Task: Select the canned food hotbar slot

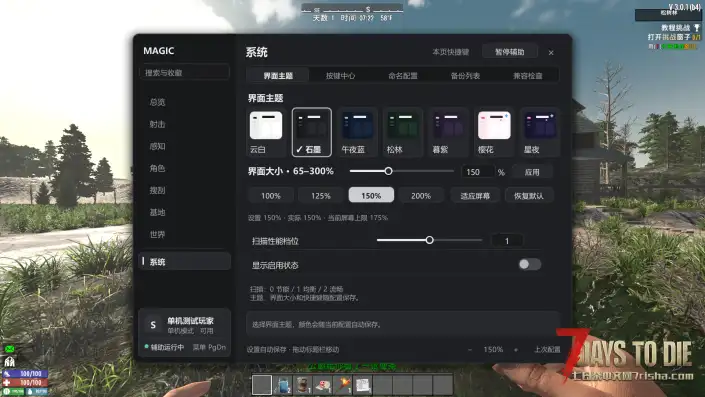Action: click(303, 385)
